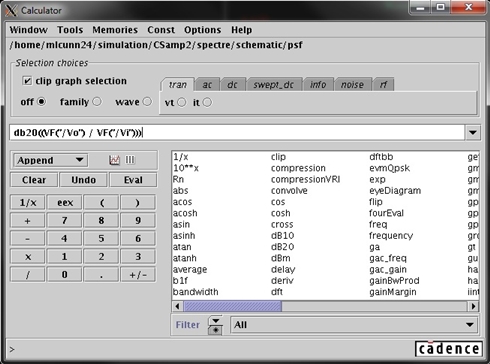This screenshot has height=364, width=490.
Task: Click the plus keypad button
Action: tap(28, 220)
